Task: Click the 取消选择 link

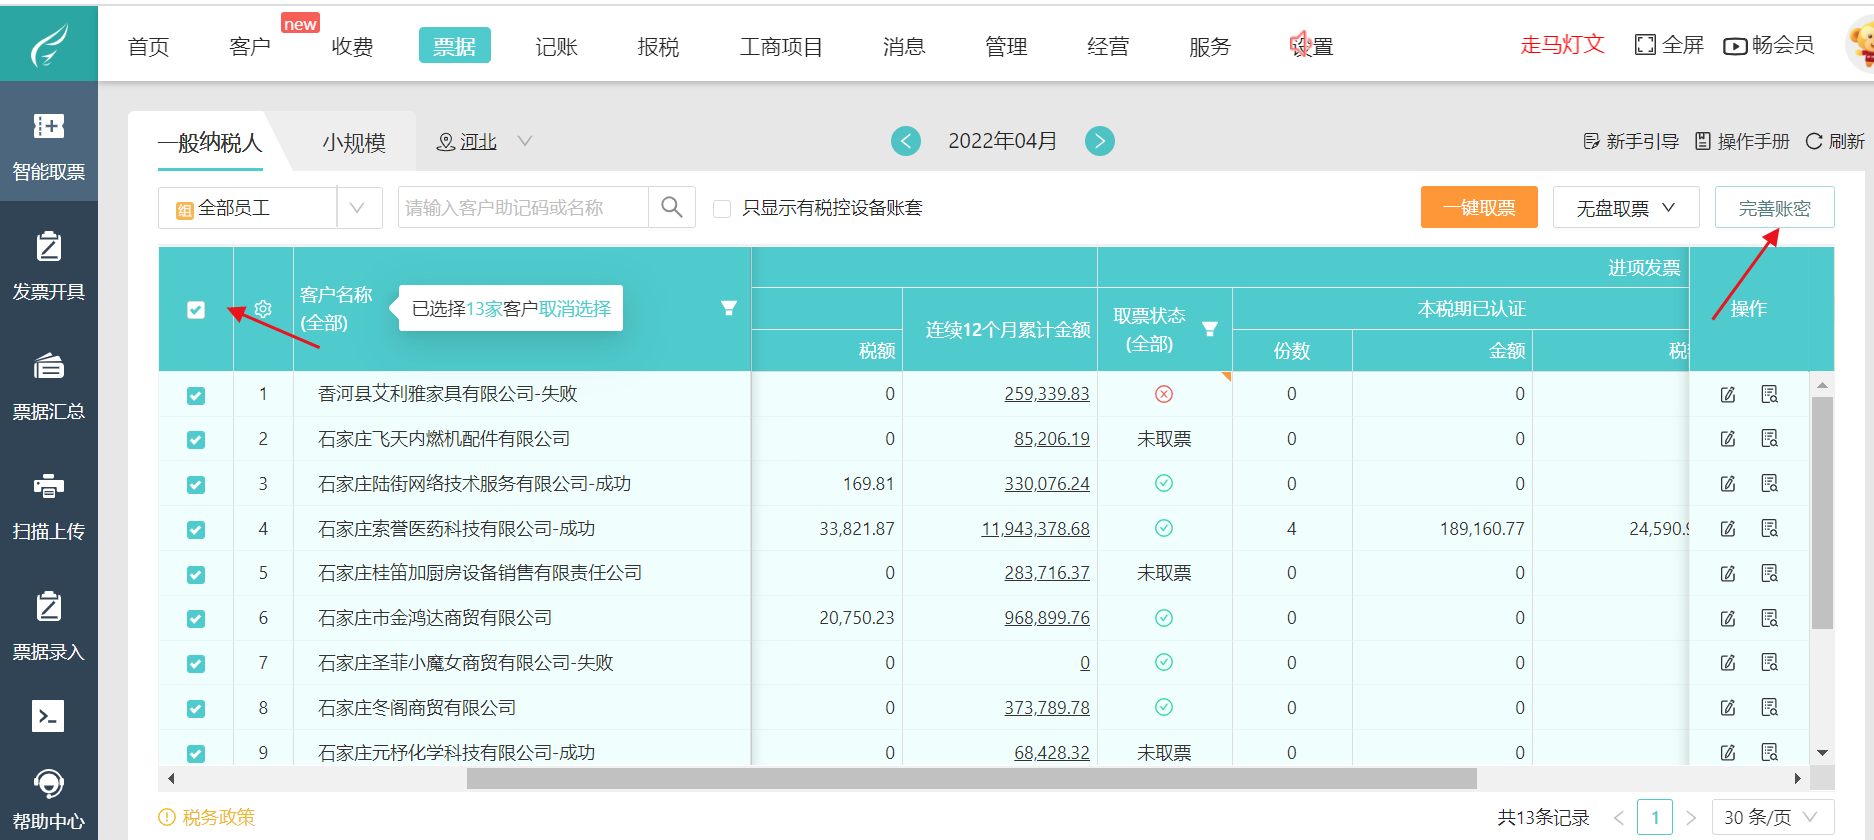Action: 575,309
